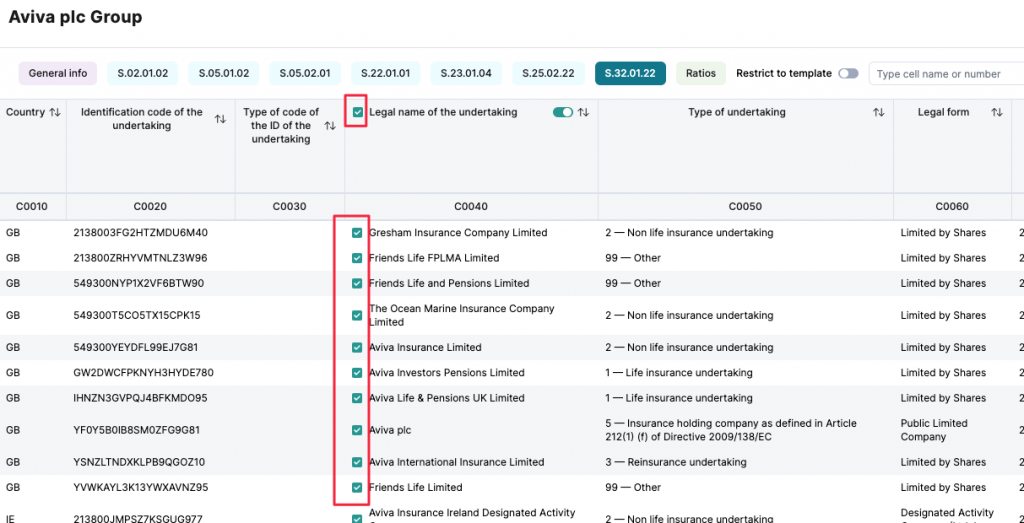1024x523 pixels.
Task: Toggle the Restrict to template switch
Action: tap(848, 74)
